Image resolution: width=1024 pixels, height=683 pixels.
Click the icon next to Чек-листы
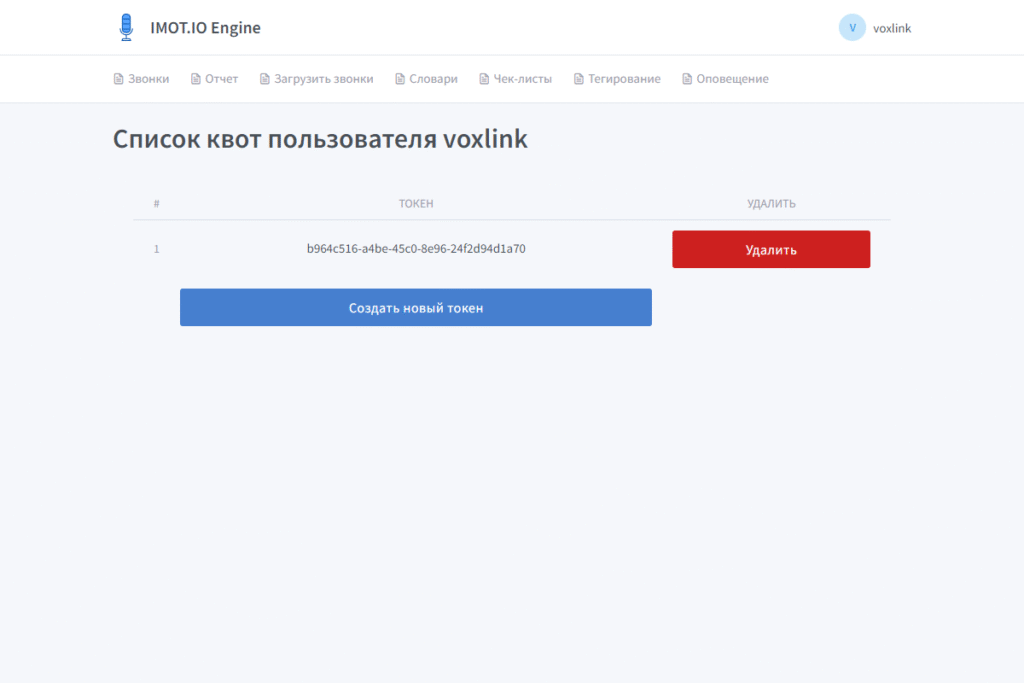(x=484, y=79)
